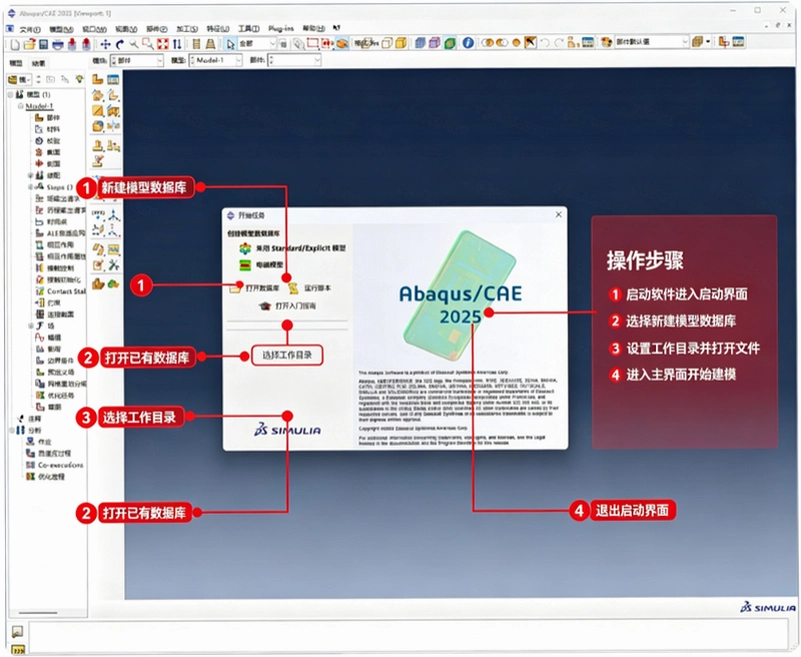Viewport: 801px width, 657px height.
Task: Open the 视口 menu
Action: point(94,29)
